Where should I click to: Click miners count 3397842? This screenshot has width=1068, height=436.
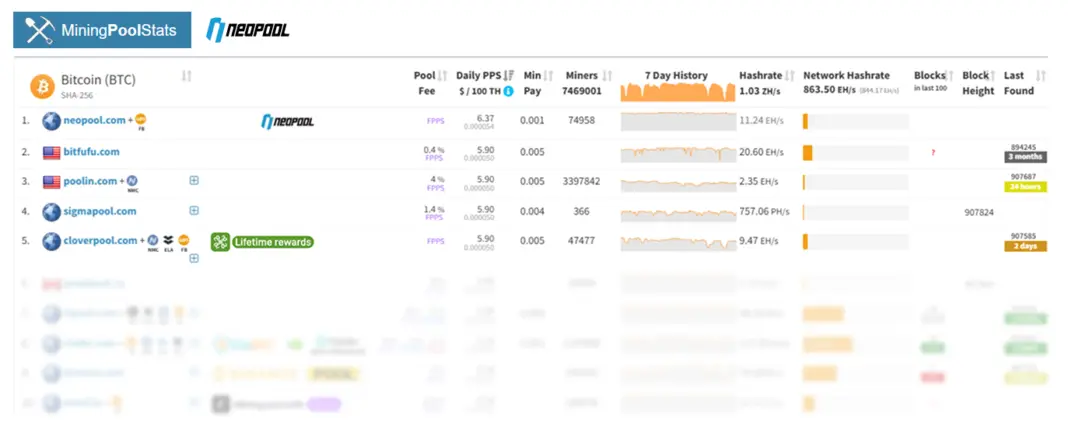pos(582,182)
